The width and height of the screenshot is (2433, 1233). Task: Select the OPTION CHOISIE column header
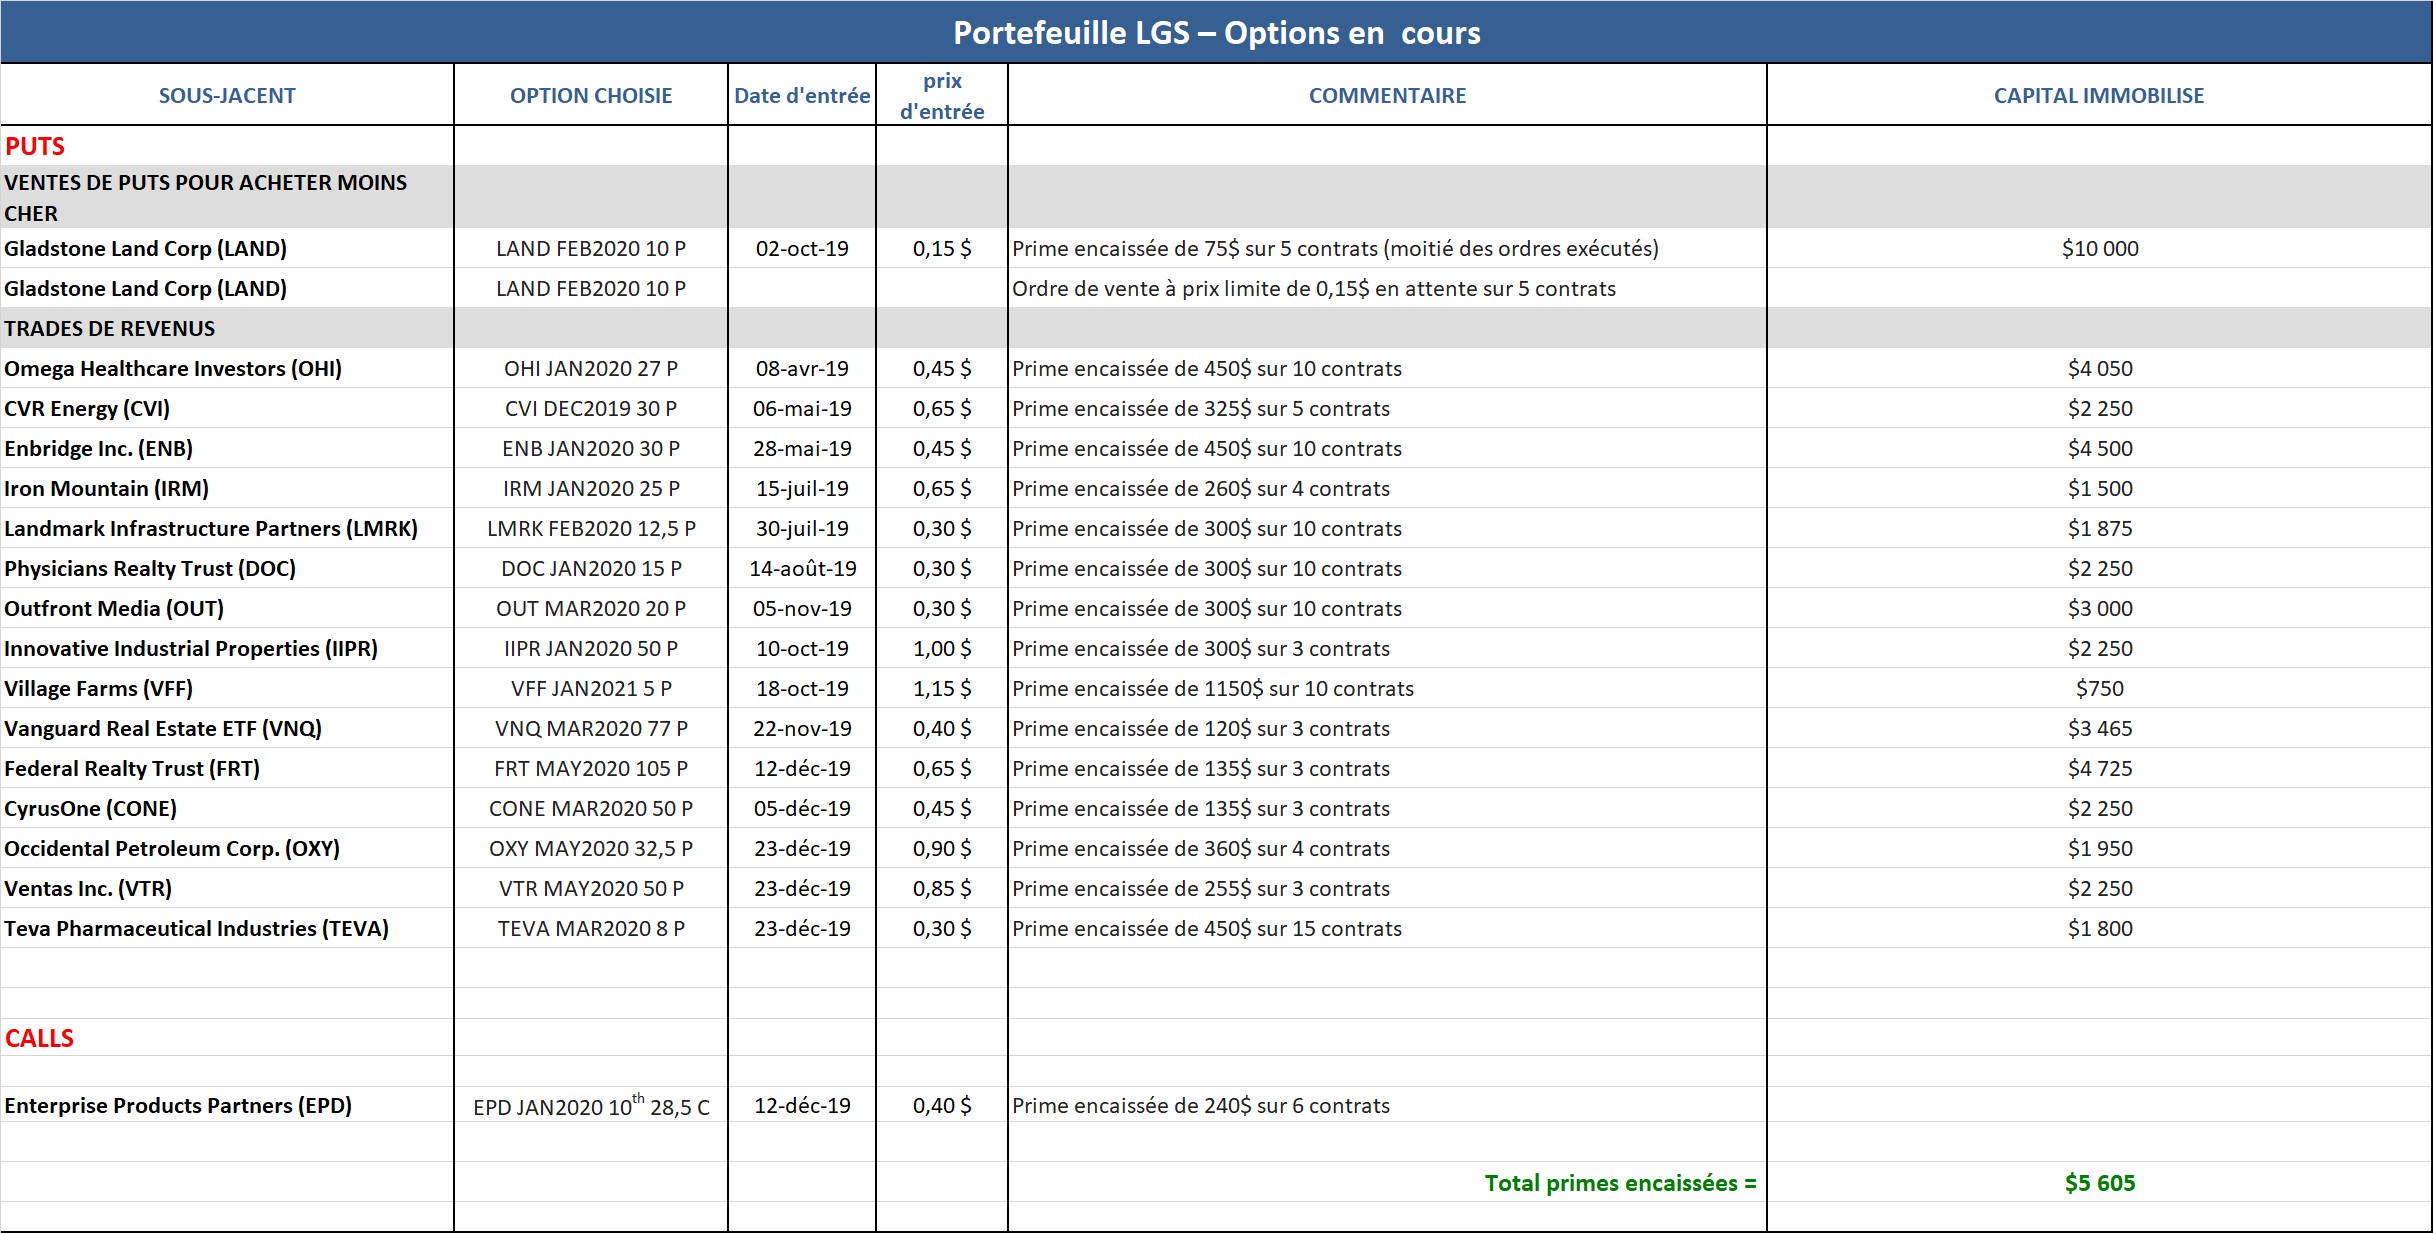[x=591, y=96]
